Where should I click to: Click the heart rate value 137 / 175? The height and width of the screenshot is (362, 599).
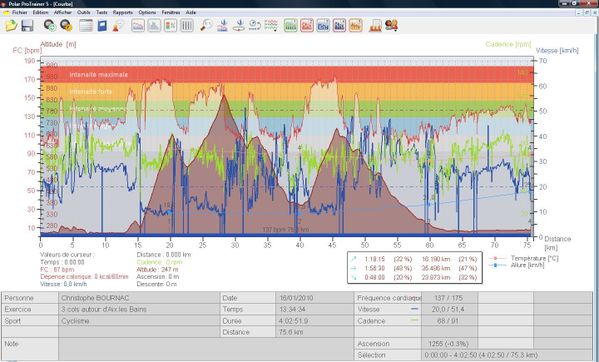[x=448, y=298]
